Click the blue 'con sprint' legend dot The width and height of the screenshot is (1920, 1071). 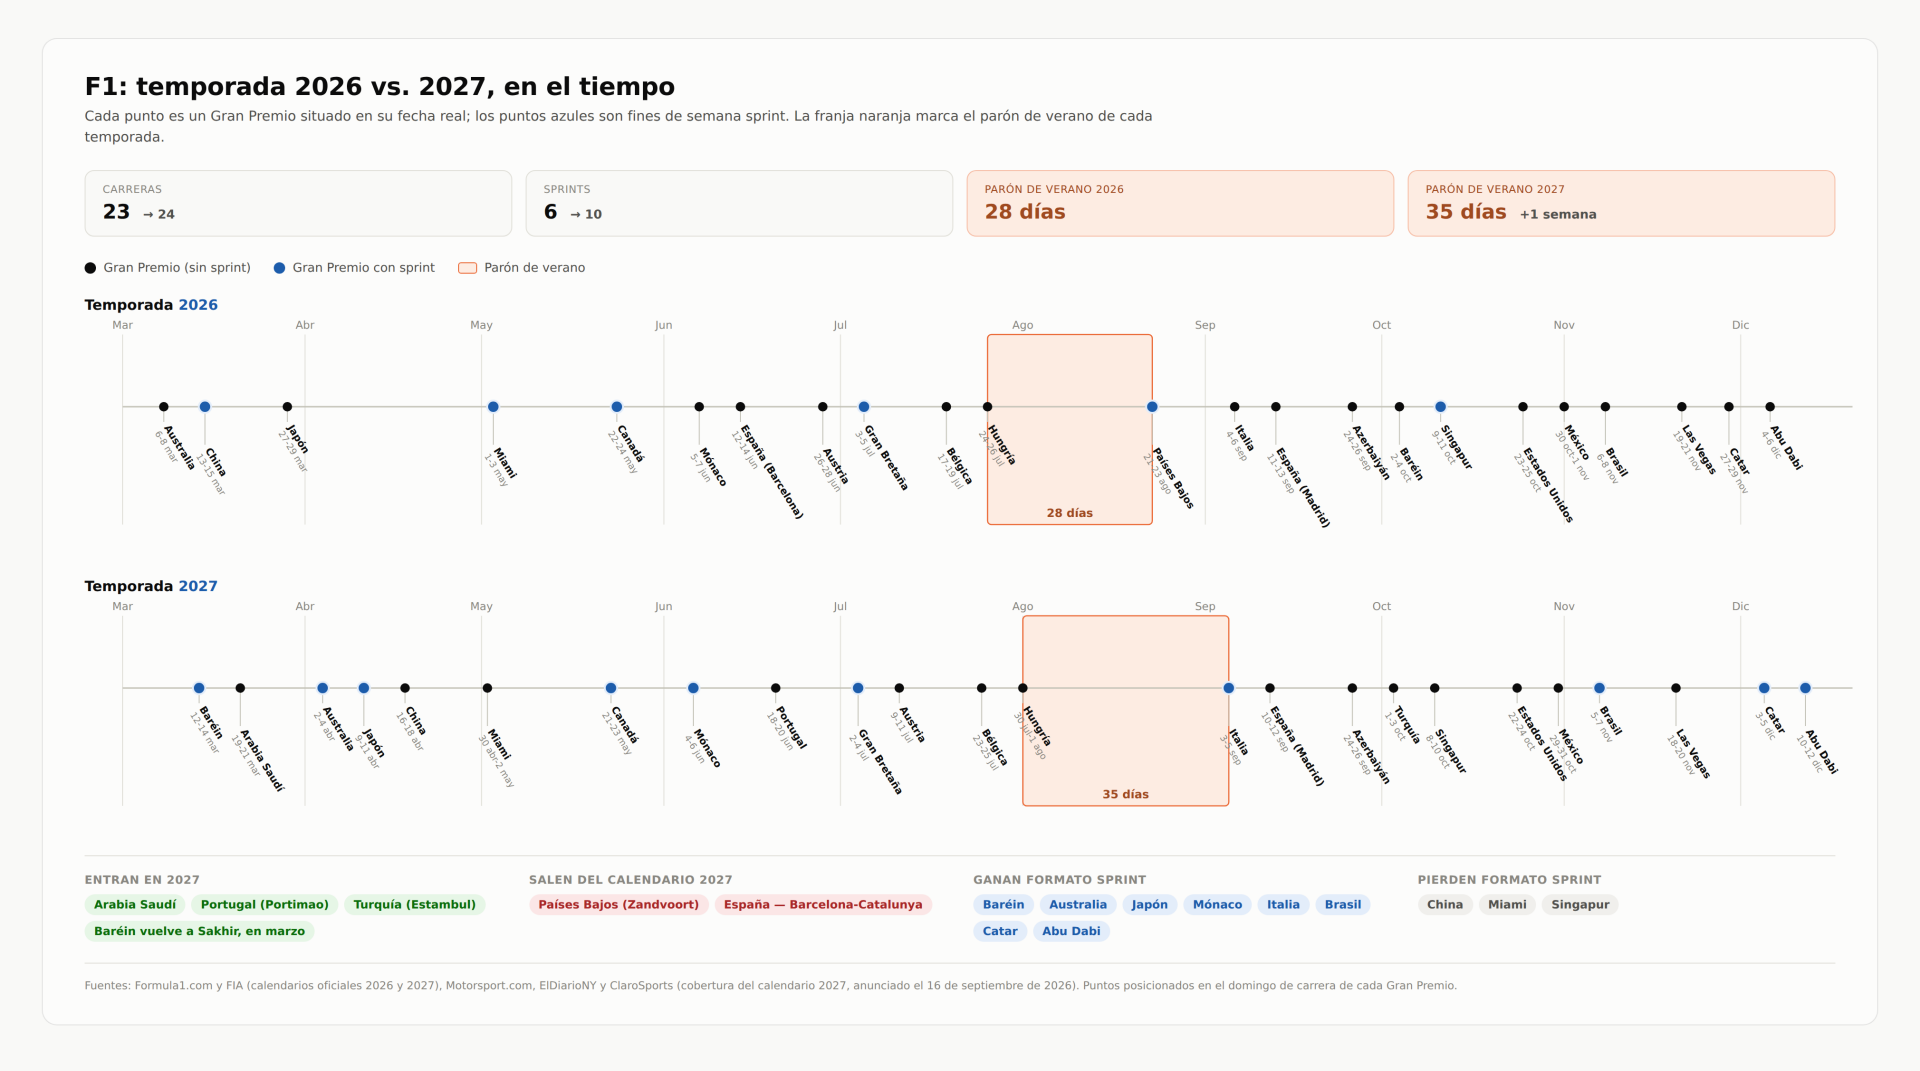click(x=280, y=268)
